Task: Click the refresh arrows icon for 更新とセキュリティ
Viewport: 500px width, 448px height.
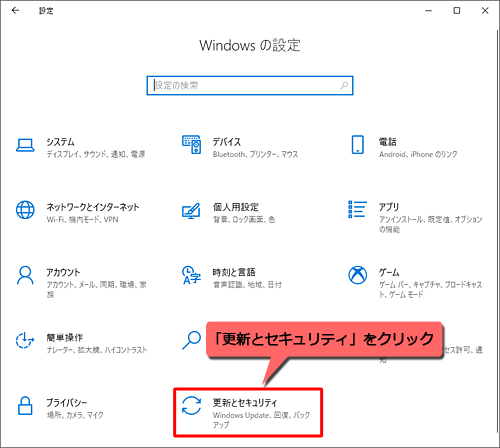Action: (191, 406)
